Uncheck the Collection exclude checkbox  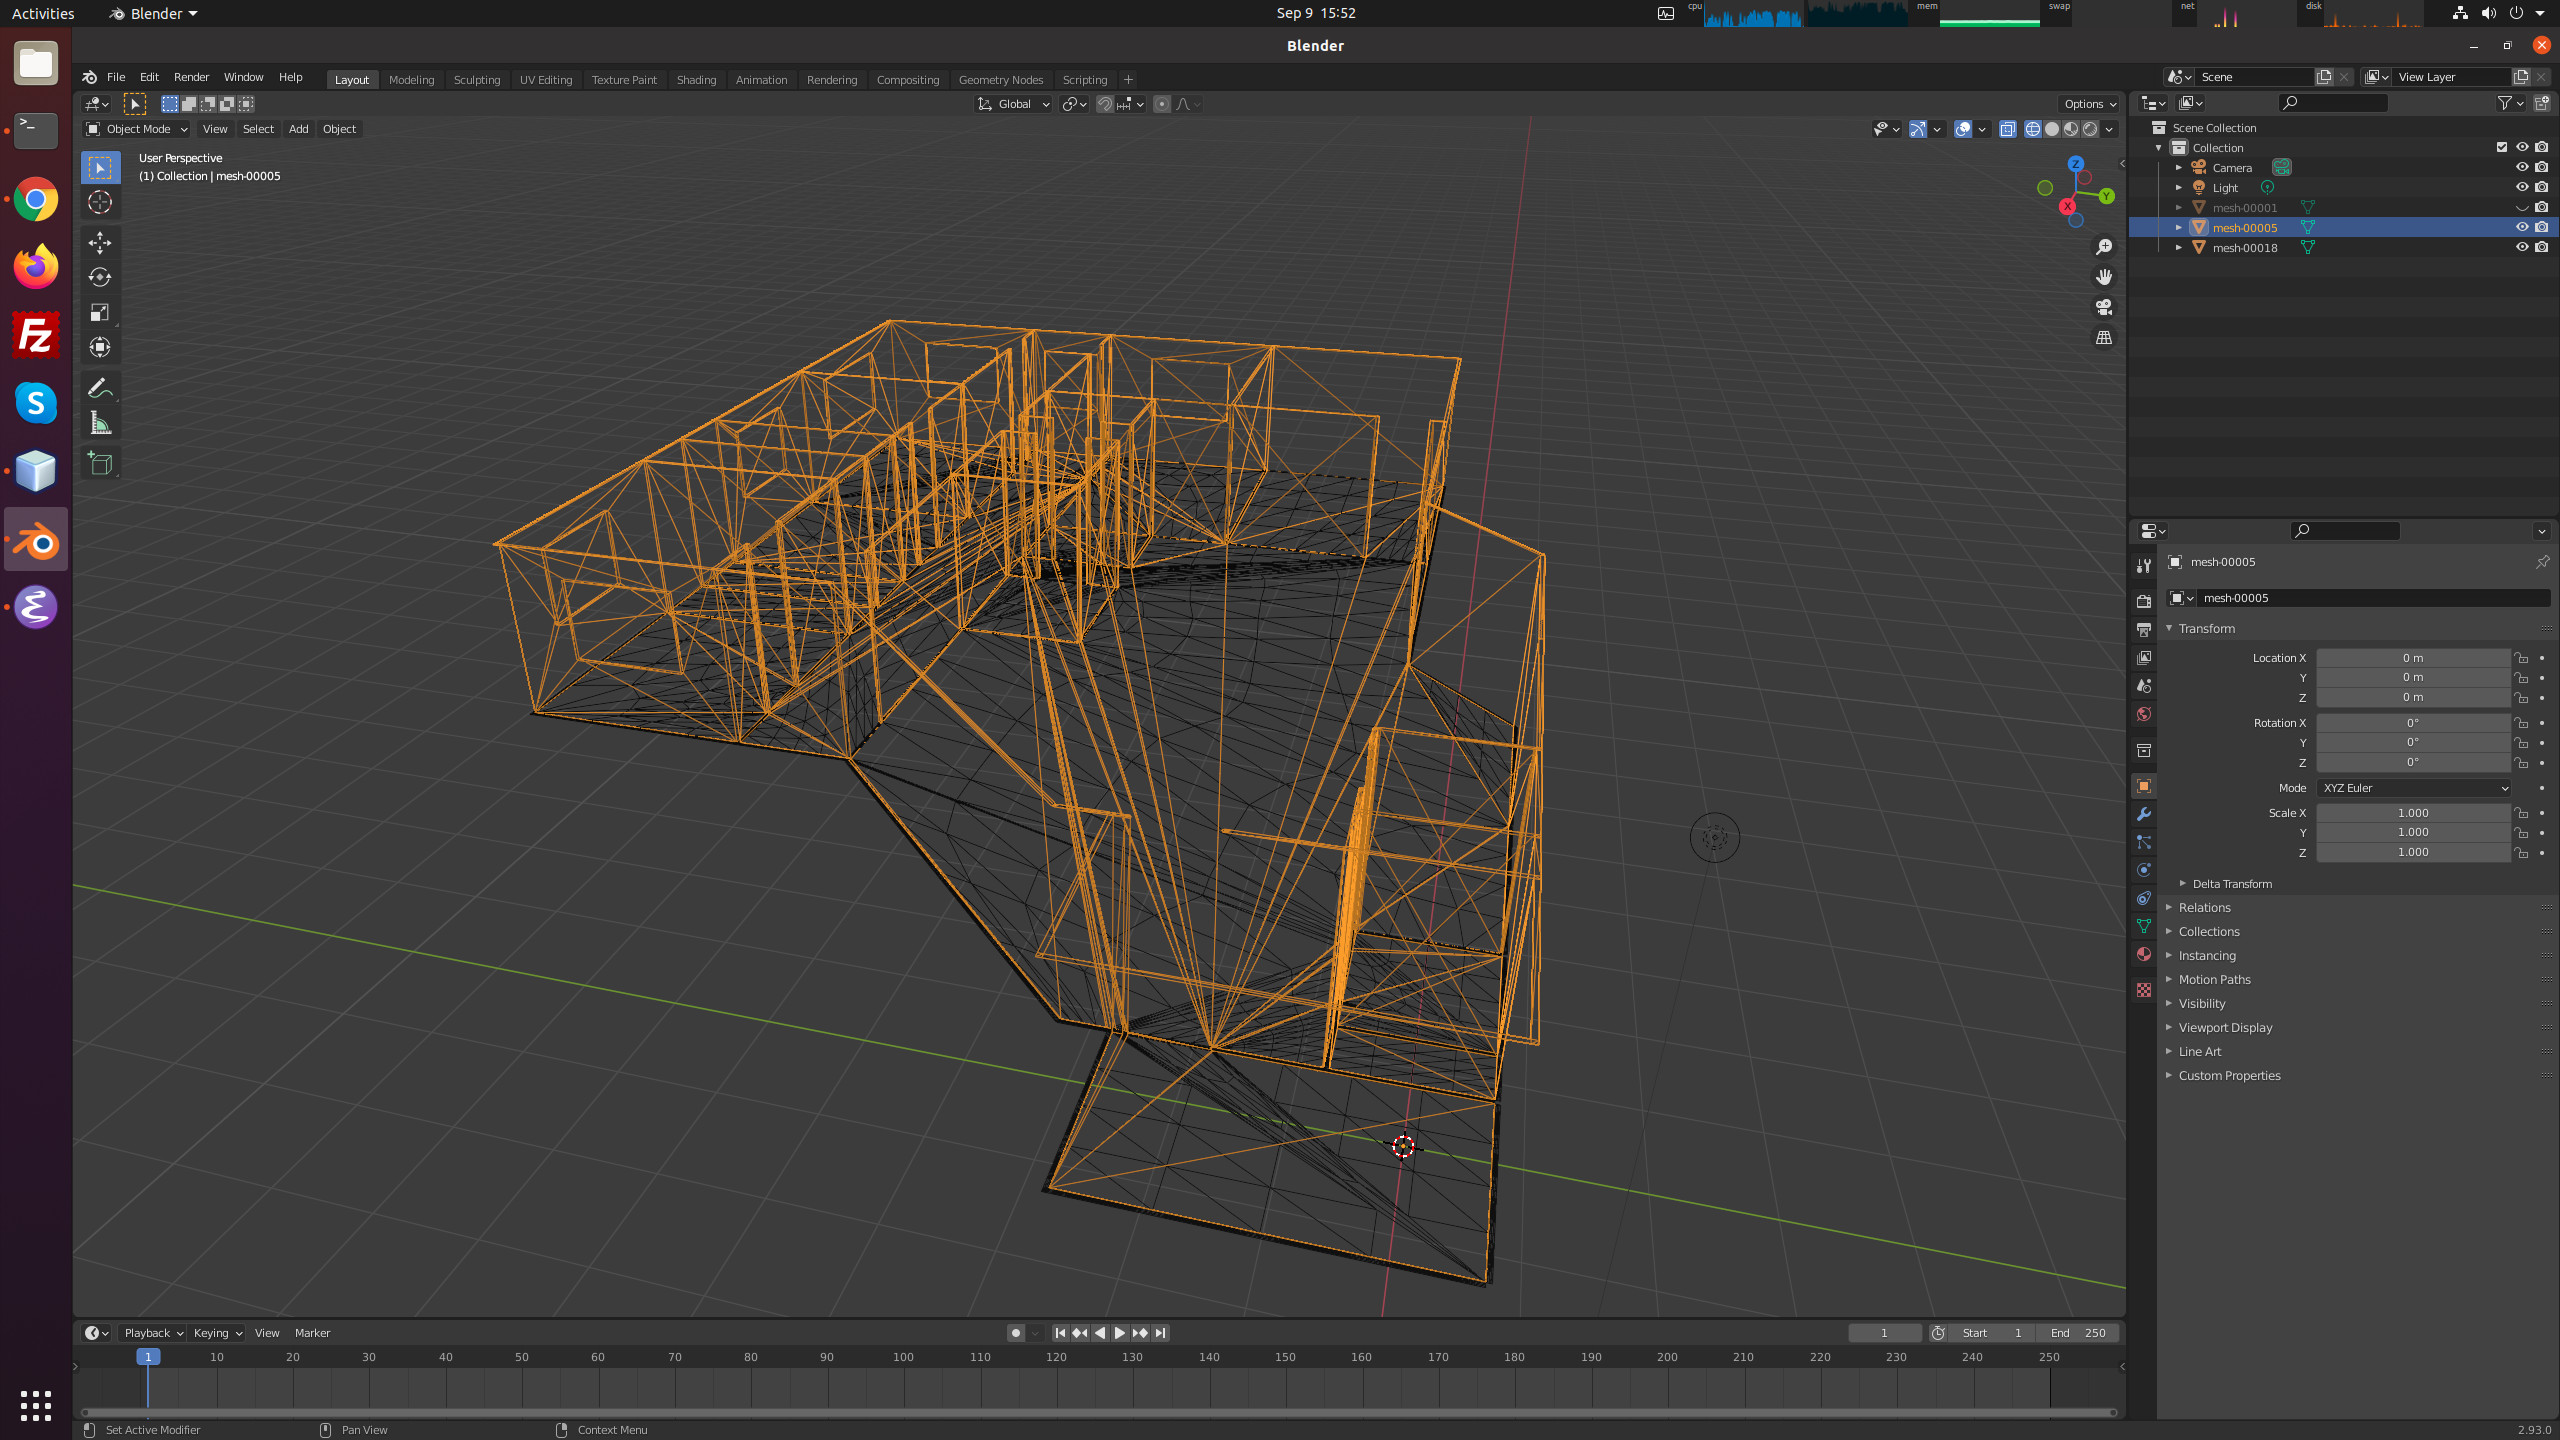pyautogui.click(x=2502, y=147)
